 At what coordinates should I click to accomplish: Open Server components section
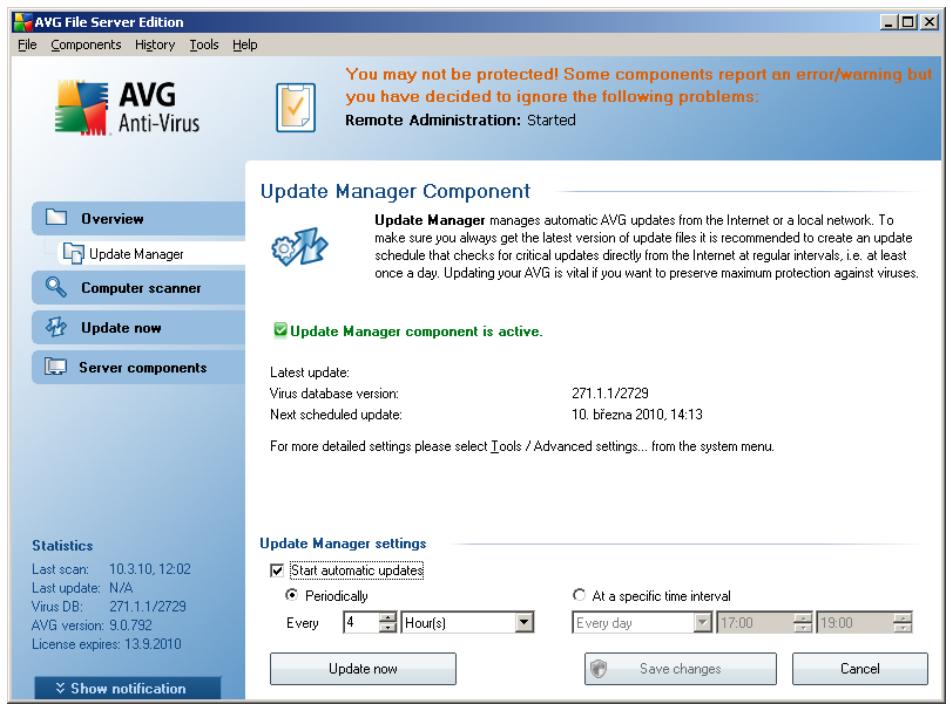click(x=138, y=368)
